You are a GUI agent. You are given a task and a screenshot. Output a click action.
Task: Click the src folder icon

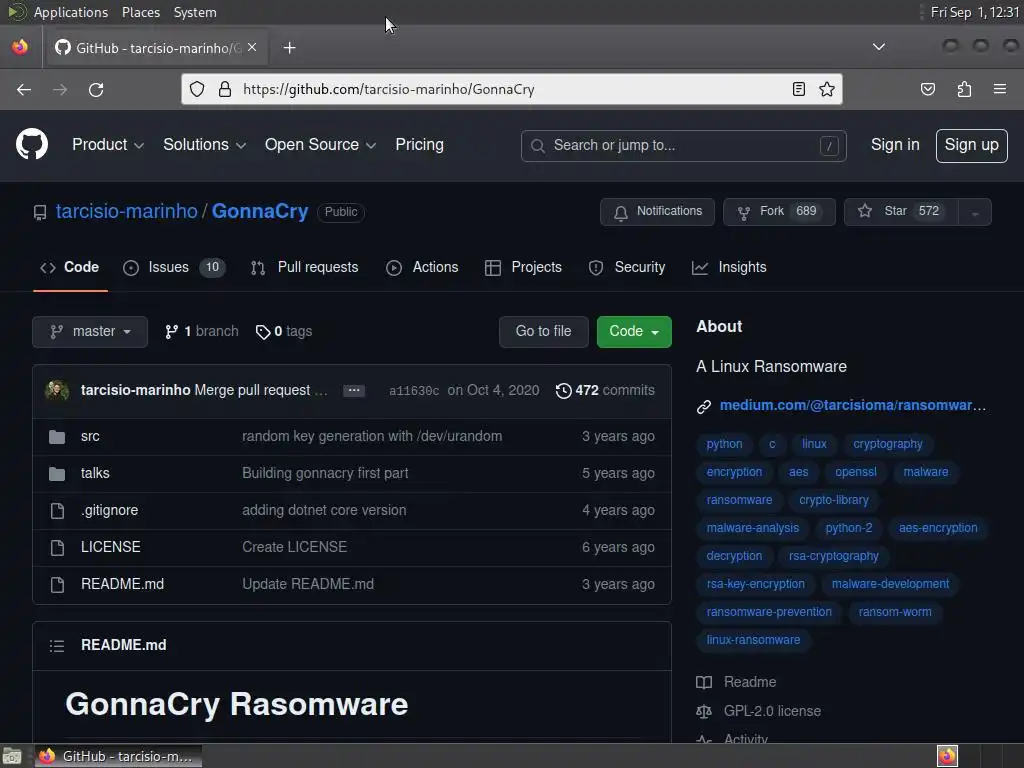tap(57, 437)
